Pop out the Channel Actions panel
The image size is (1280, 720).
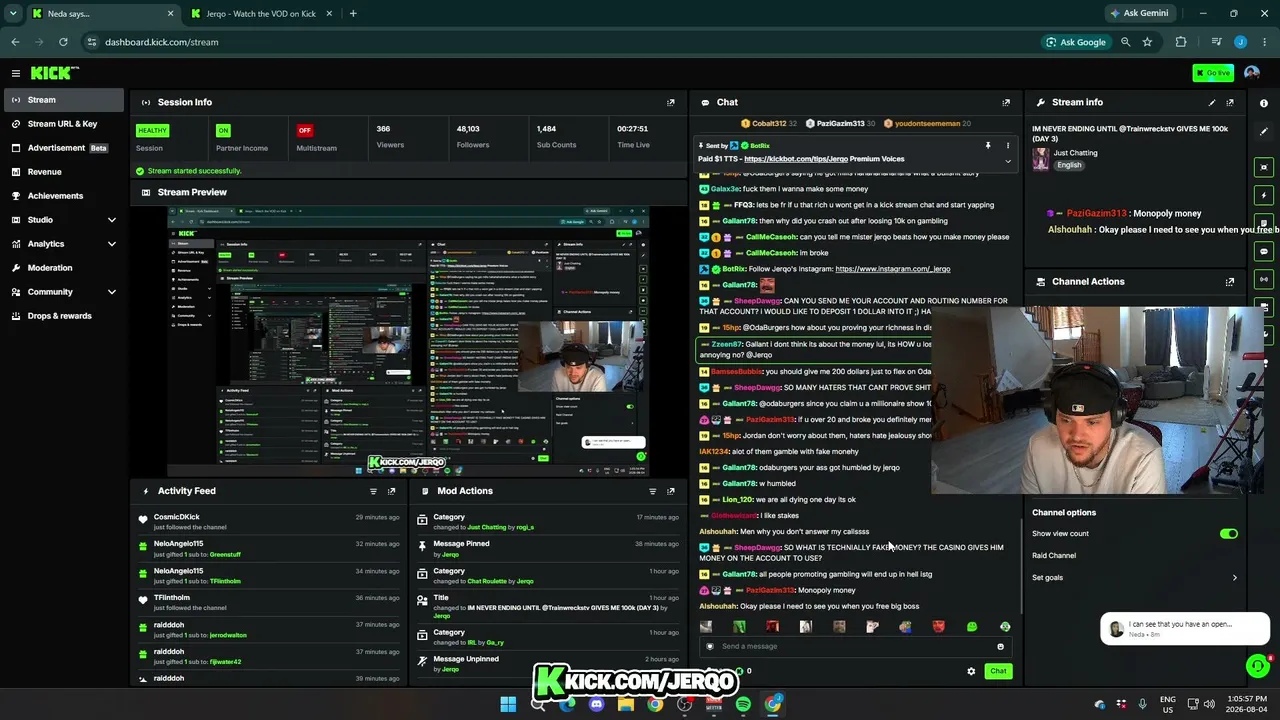(1230, 282)
